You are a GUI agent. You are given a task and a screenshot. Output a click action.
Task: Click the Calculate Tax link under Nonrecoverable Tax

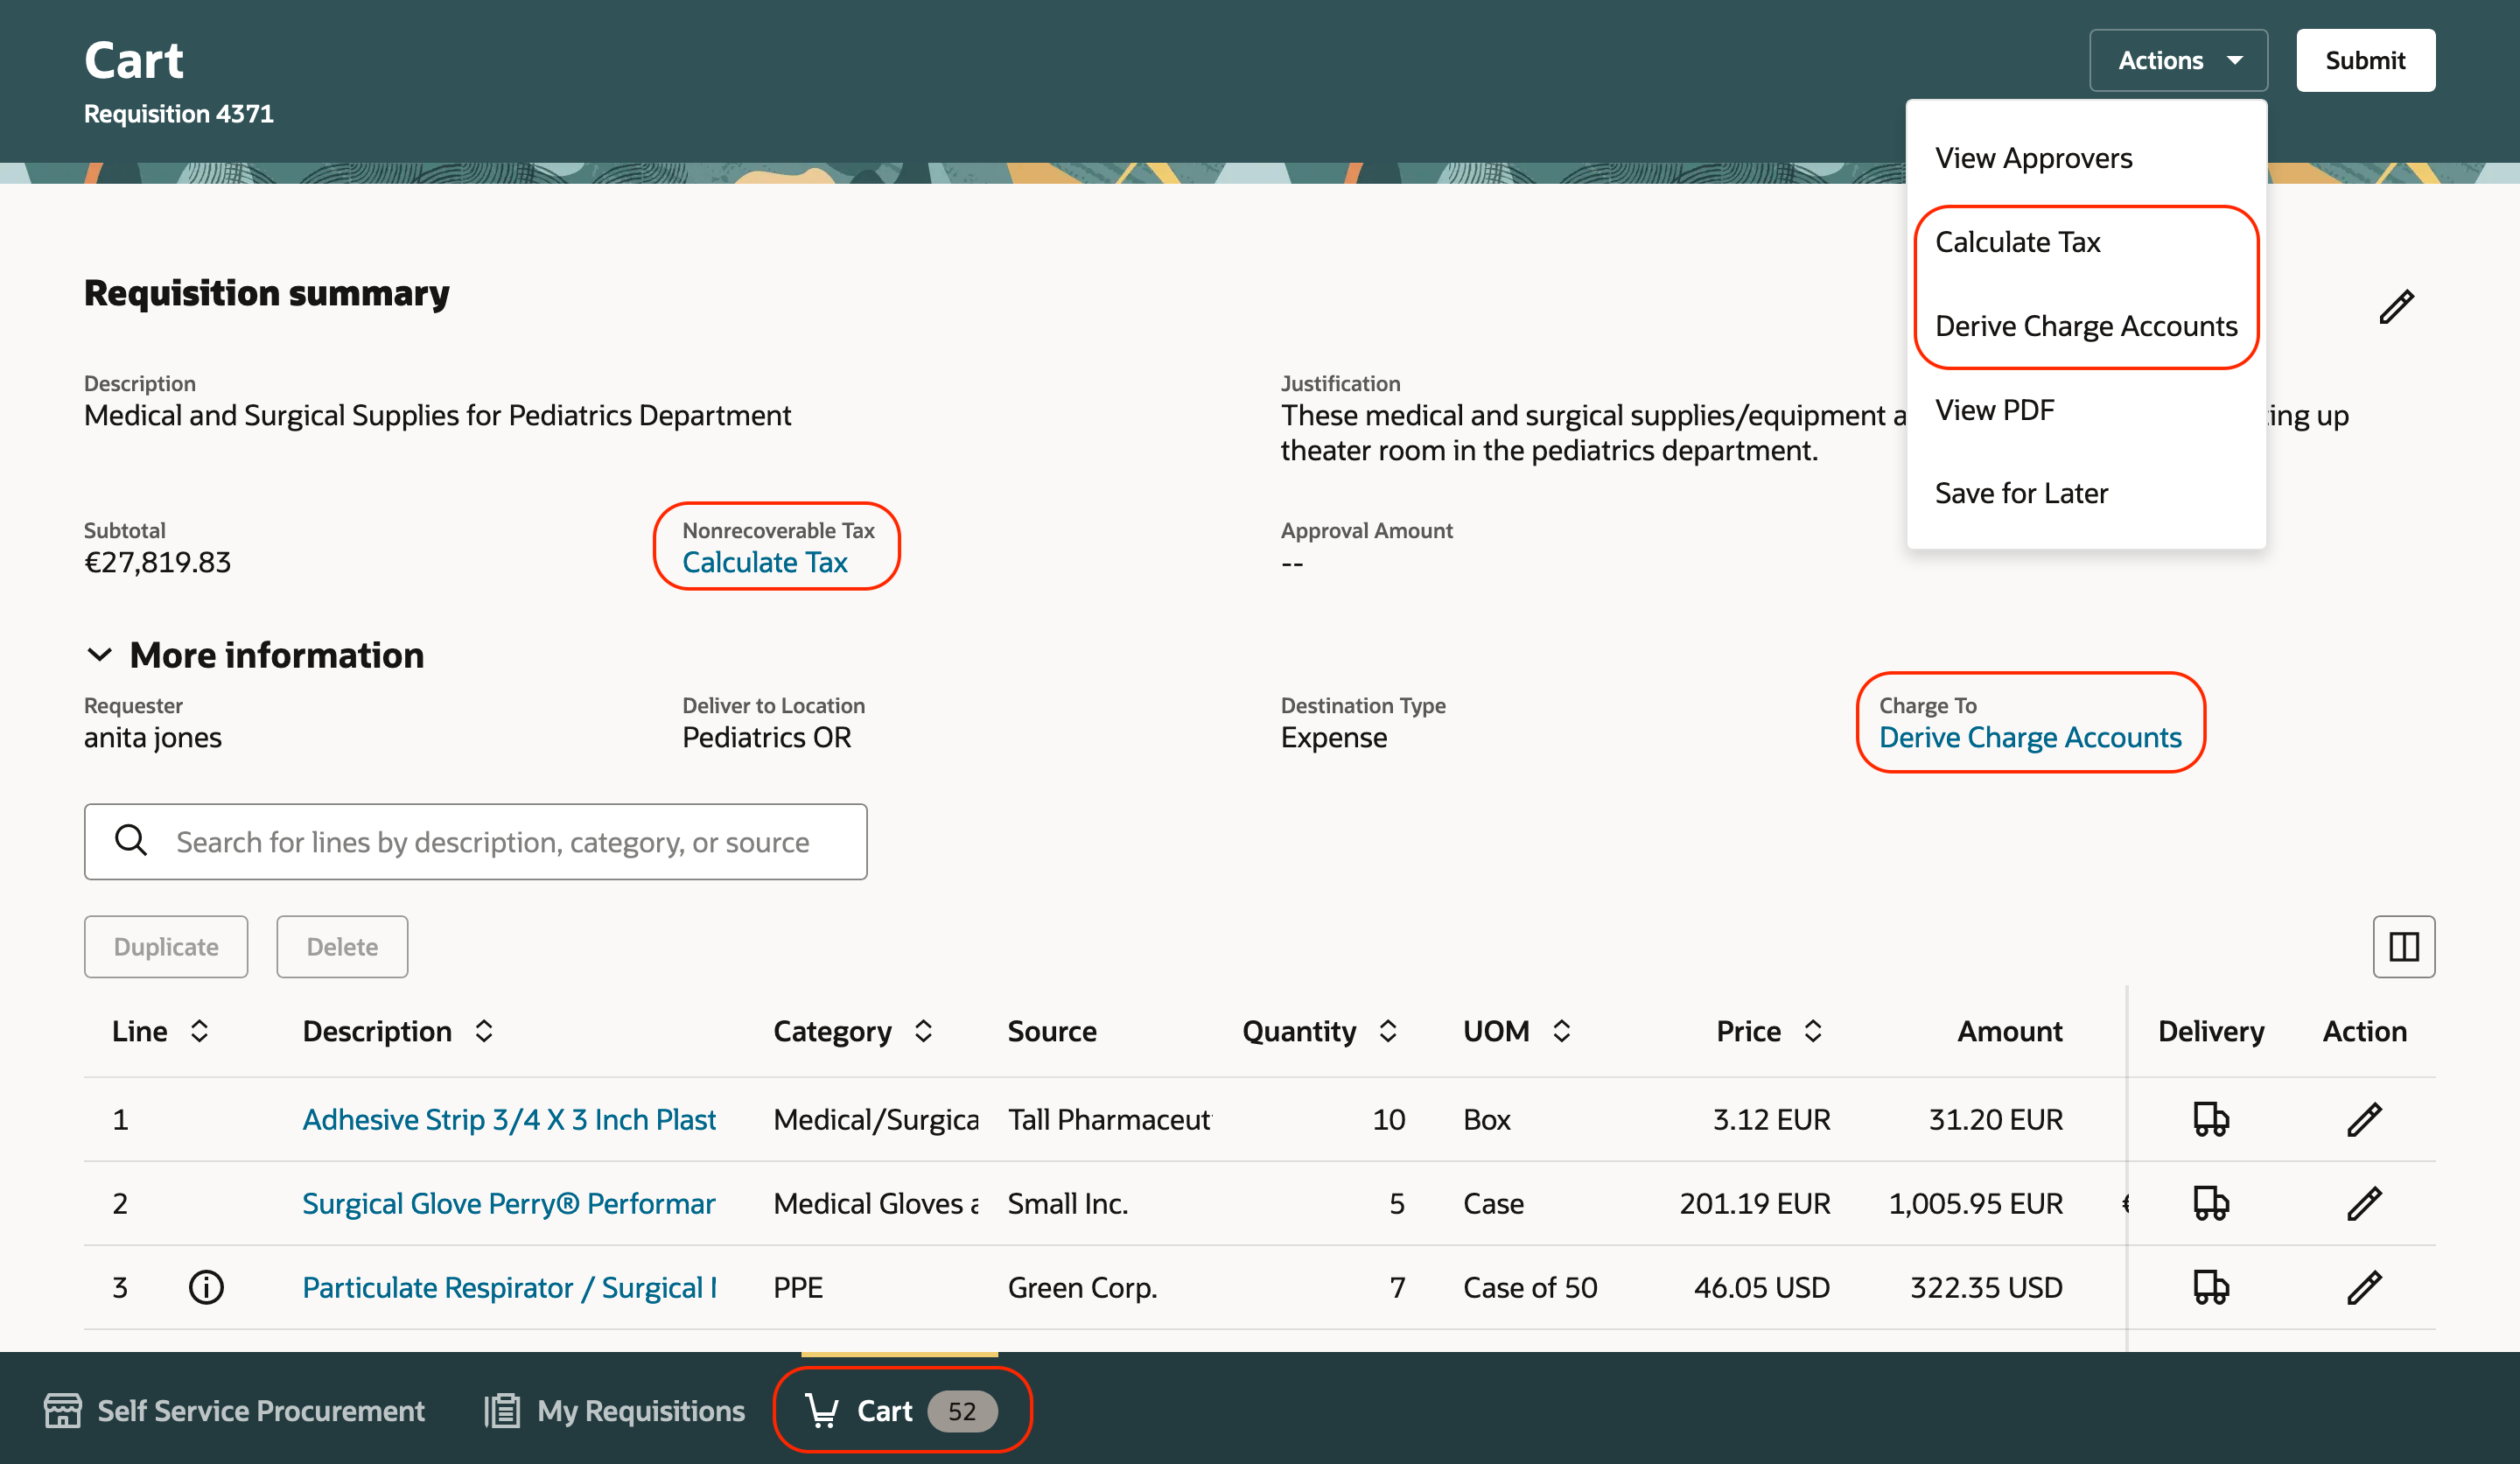point(764,562)
